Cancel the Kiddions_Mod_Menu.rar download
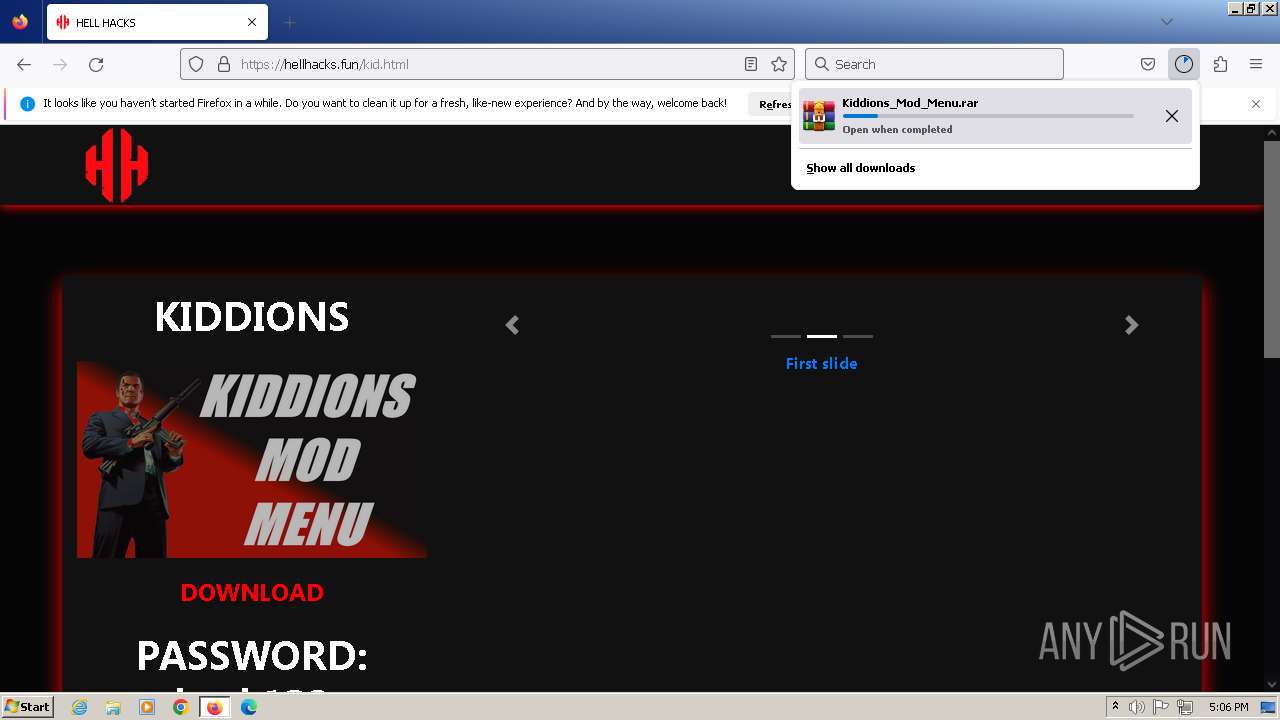The image size is (1280, 720). (x=1172, y=116)
